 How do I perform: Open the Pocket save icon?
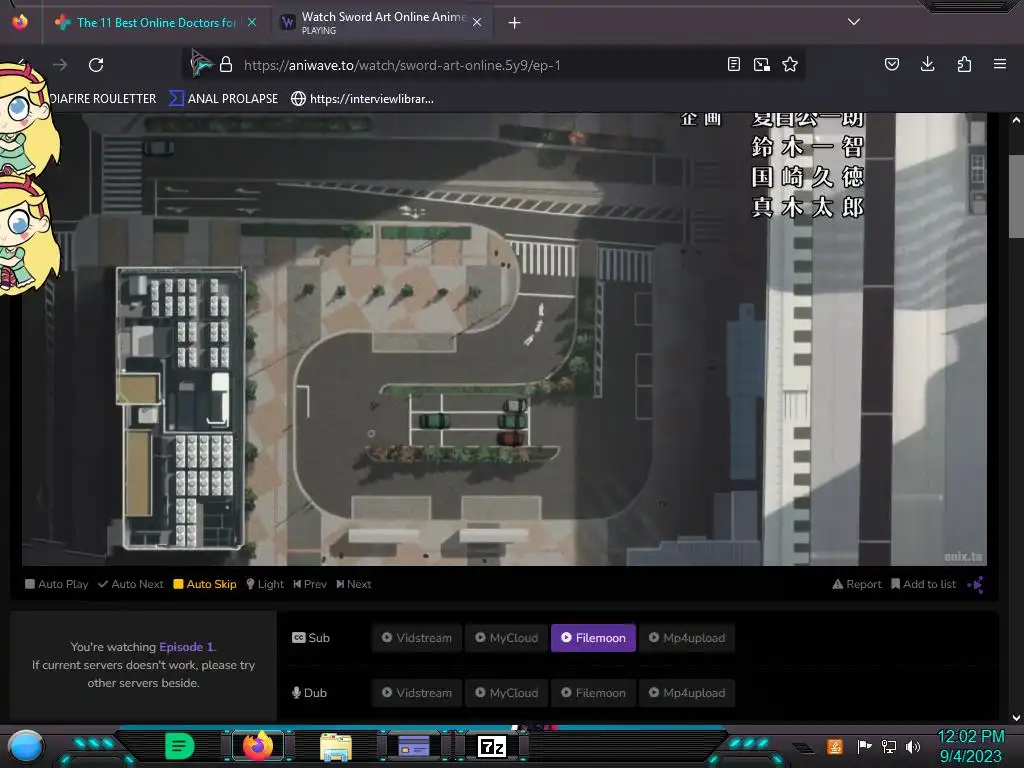(892, 64)
